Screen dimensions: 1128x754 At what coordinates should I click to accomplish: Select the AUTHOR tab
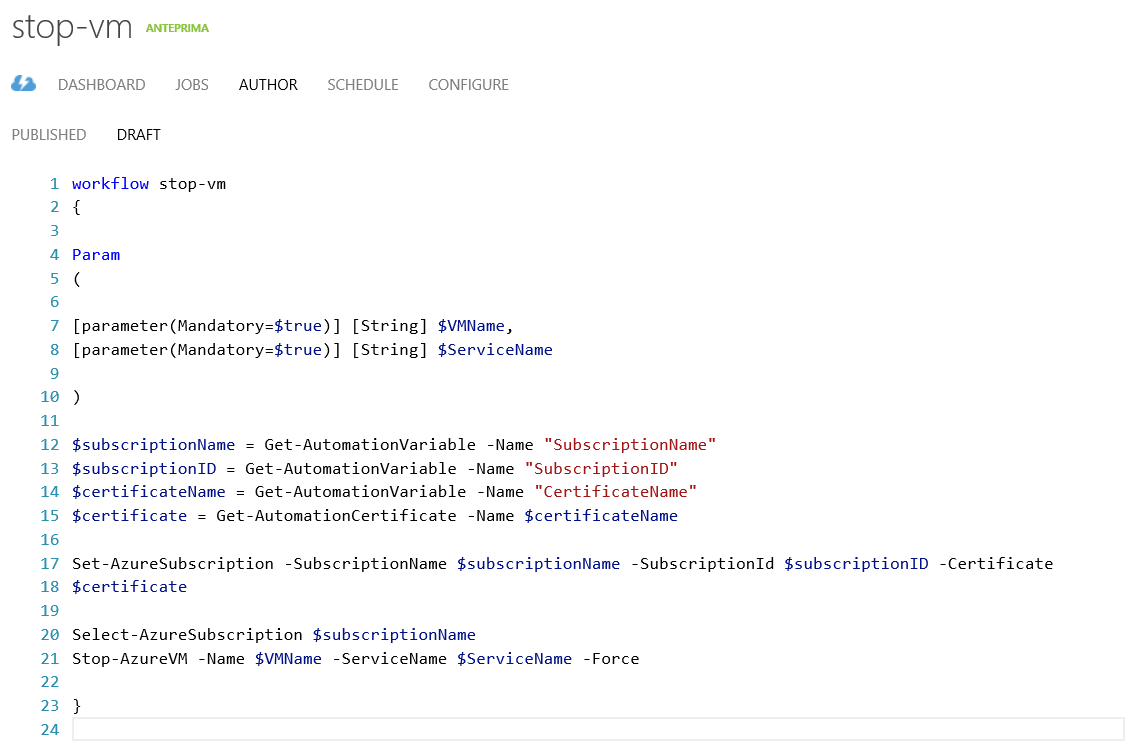[x=268, y=85]
